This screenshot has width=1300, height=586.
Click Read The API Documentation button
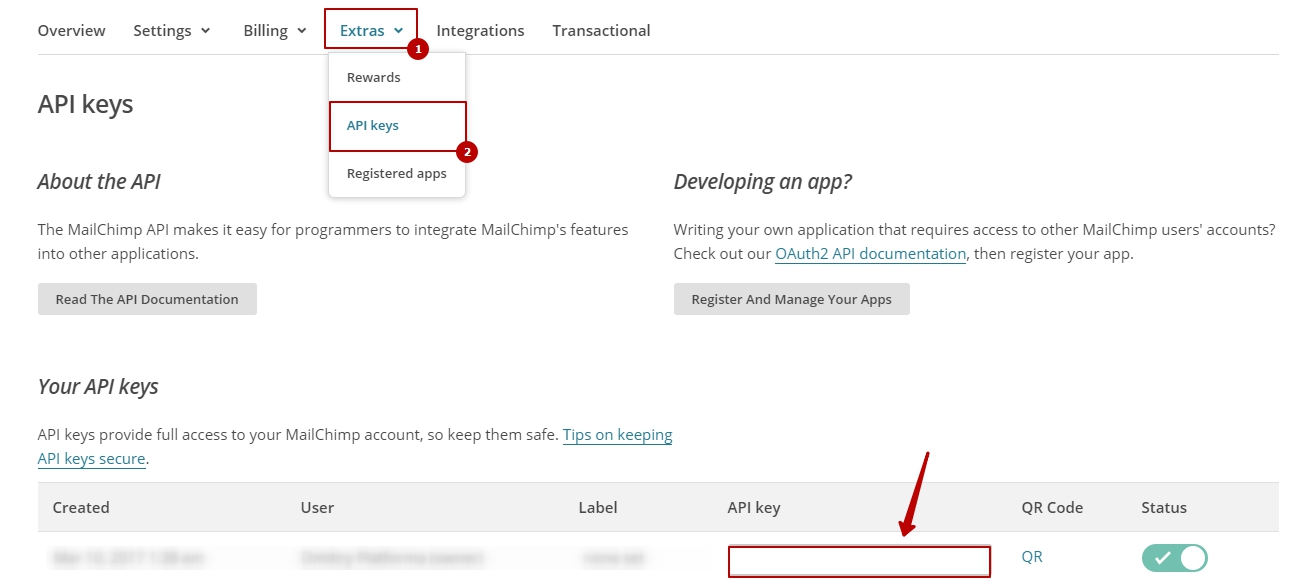[x=147, y=299]
